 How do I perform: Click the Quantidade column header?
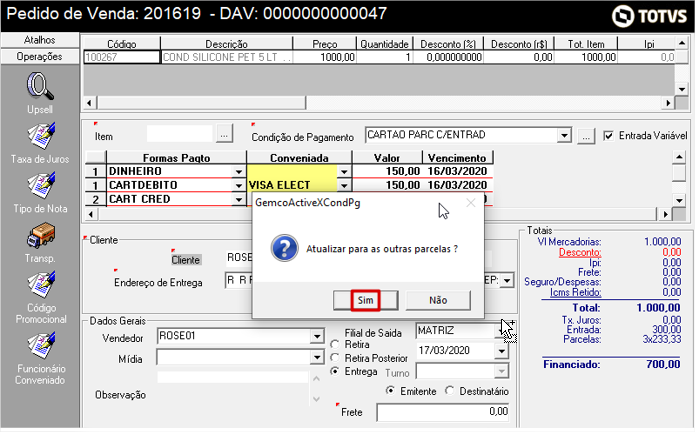click(x=384, y=44)
